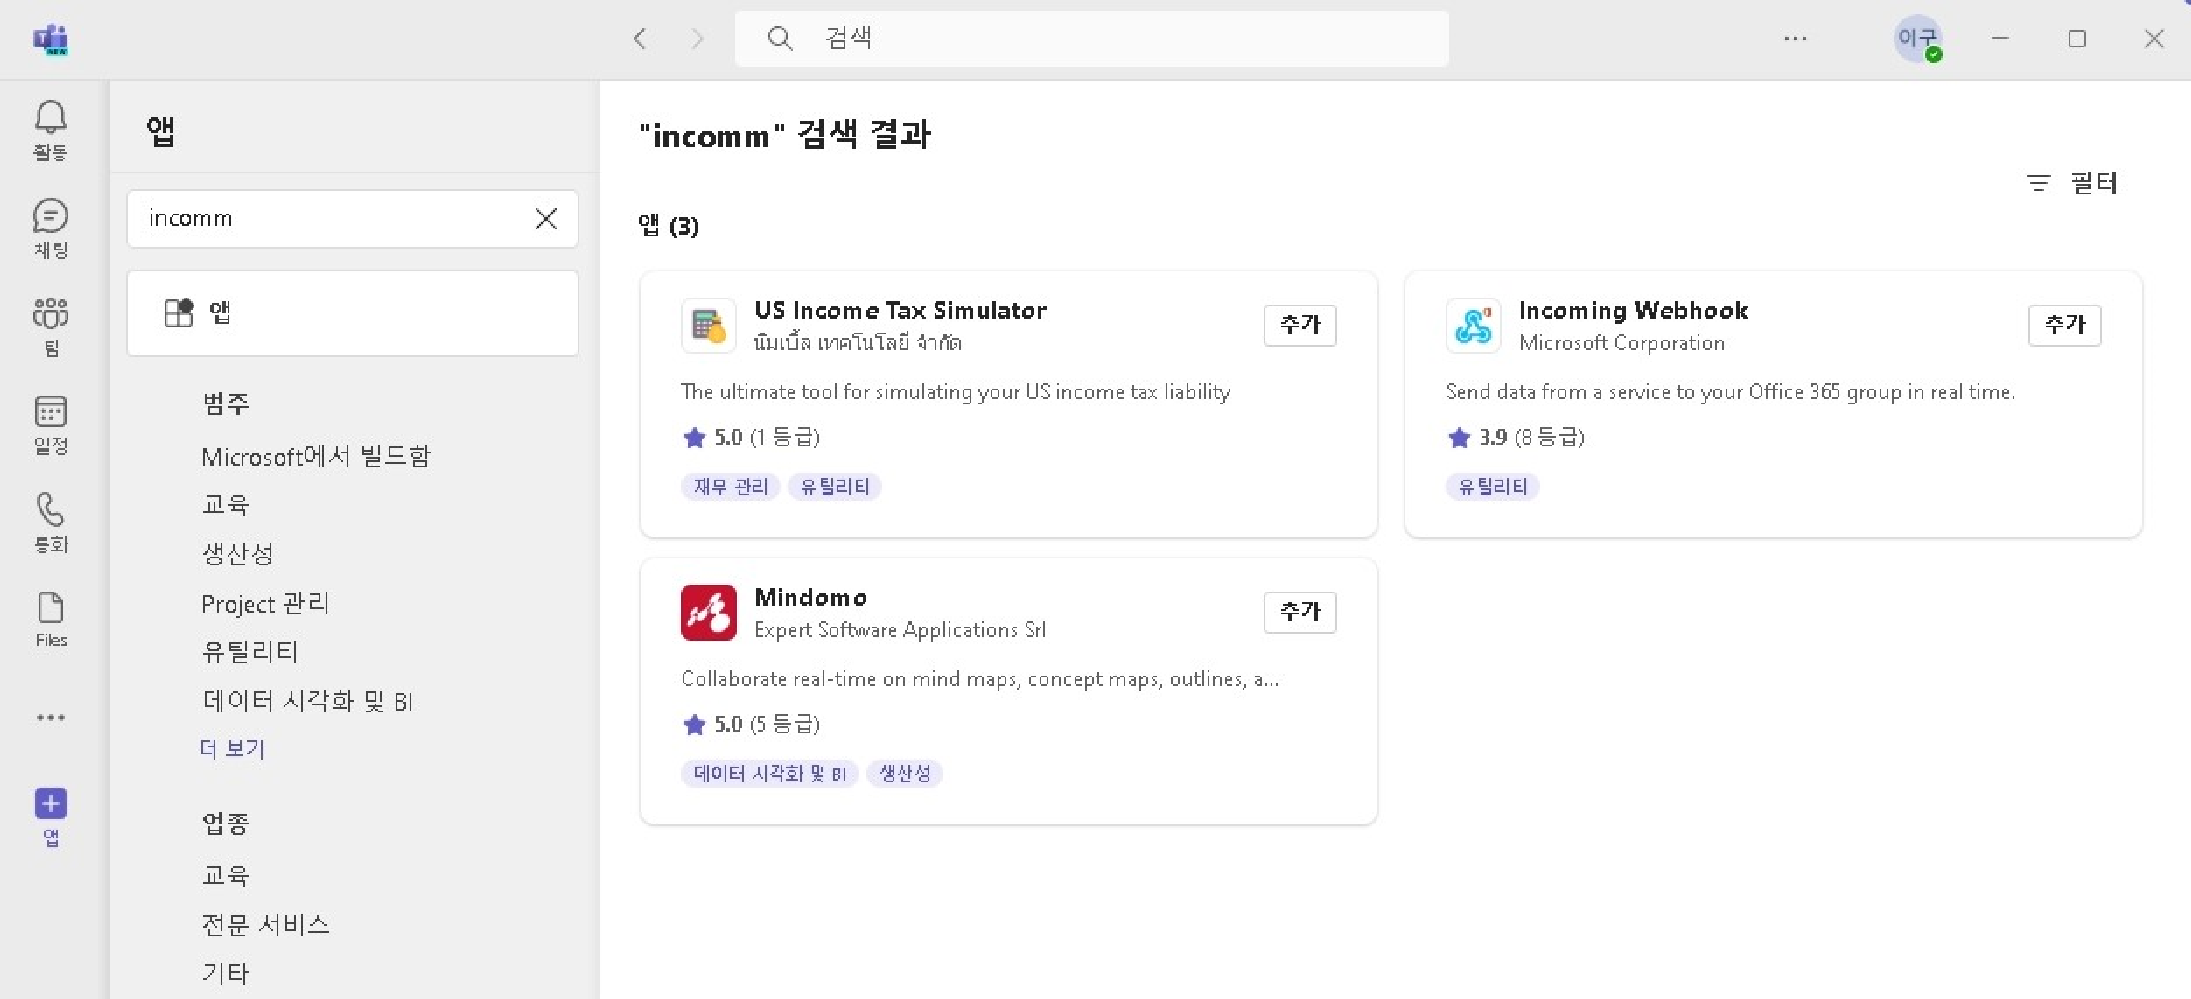Click the Incoming Webhook app icon
The image size is (2191, 999).
point(1473,326)
